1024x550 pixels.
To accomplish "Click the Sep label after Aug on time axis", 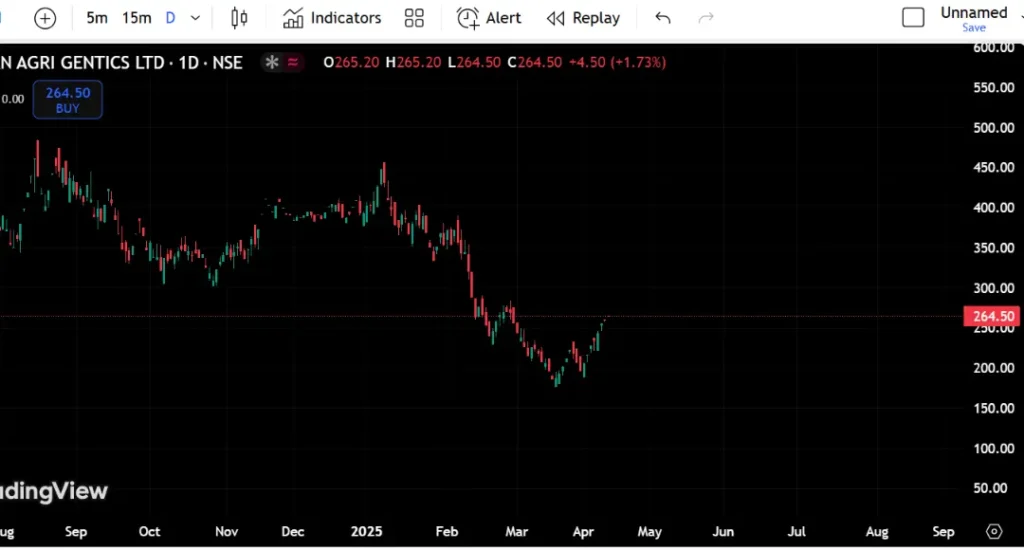I will 76,532.
